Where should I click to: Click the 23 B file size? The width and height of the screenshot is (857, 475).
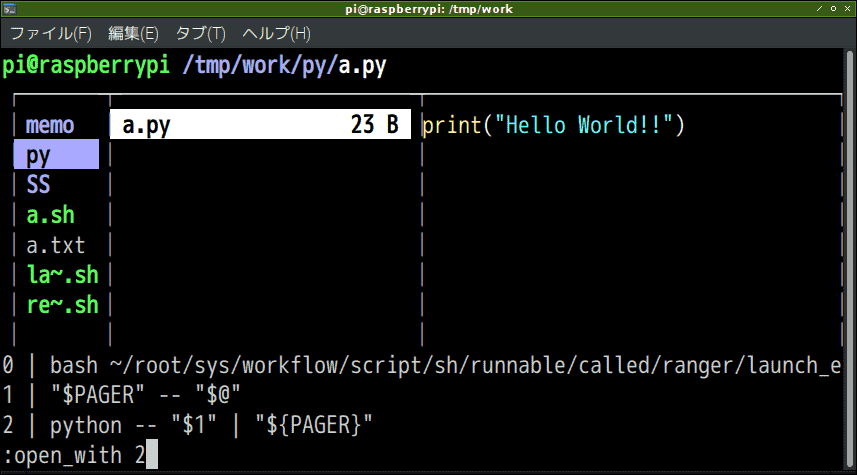(375, 125)
